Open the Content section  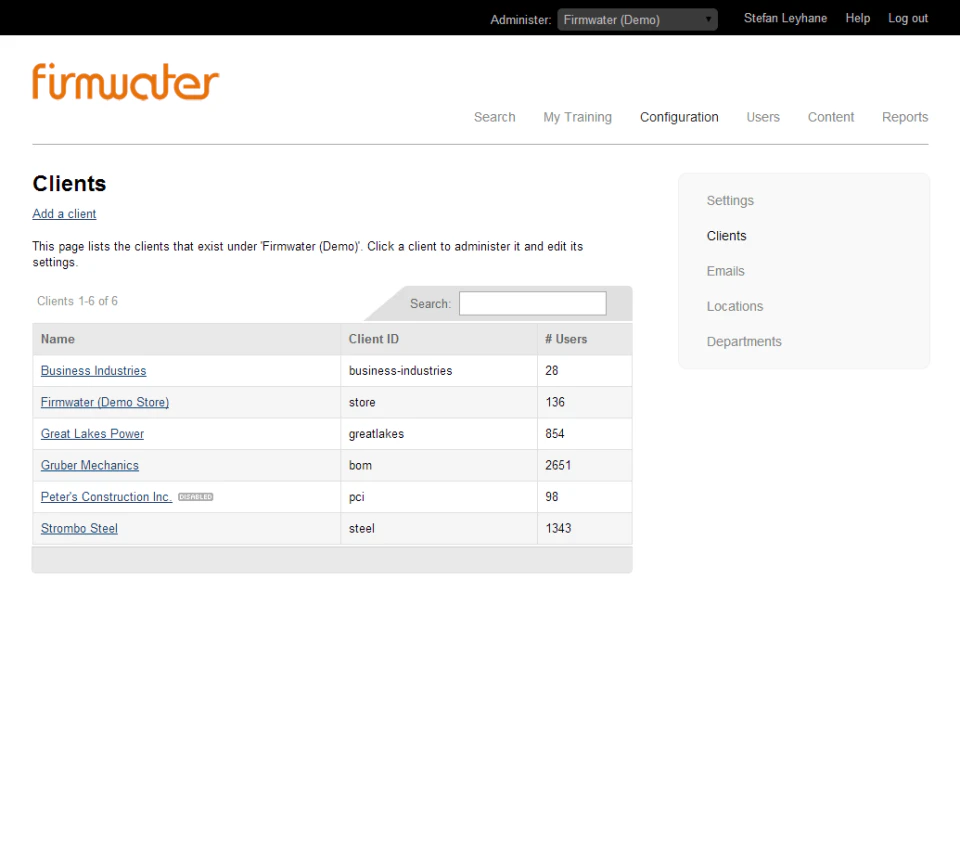(x=830, y=117)
